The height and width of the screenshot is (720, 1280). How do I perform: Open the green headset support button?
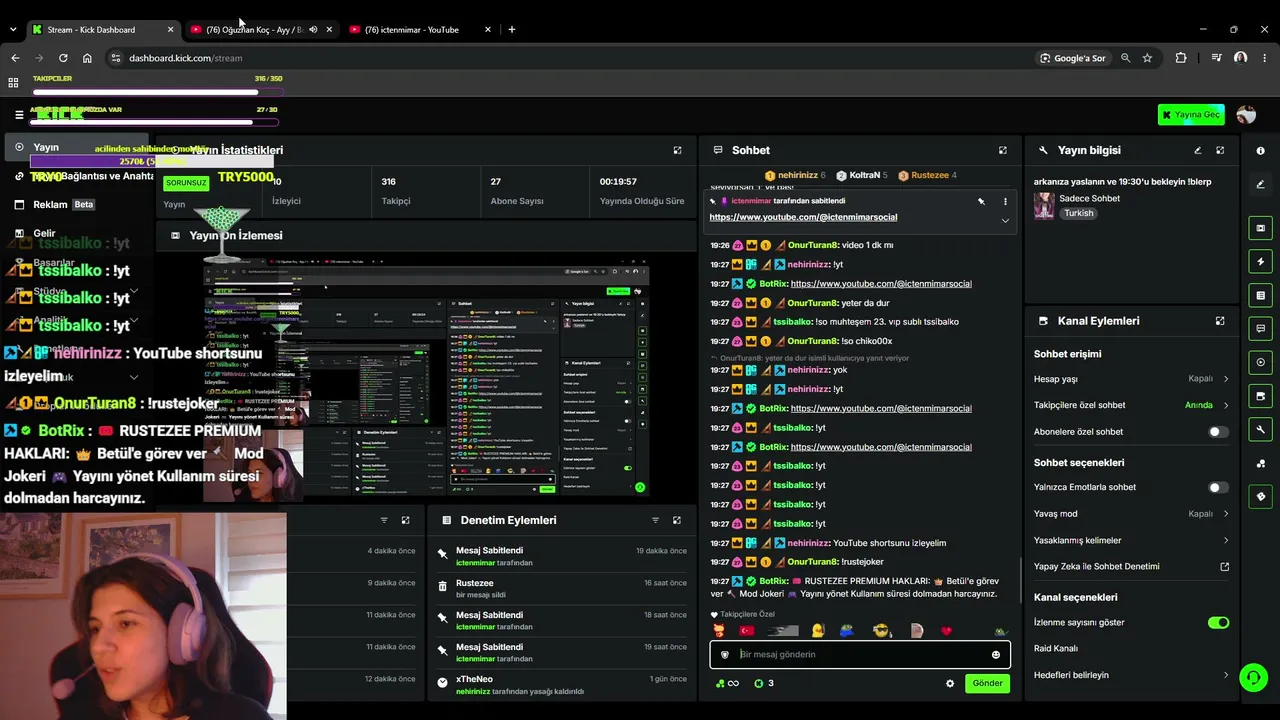(x=1253, y=678)
